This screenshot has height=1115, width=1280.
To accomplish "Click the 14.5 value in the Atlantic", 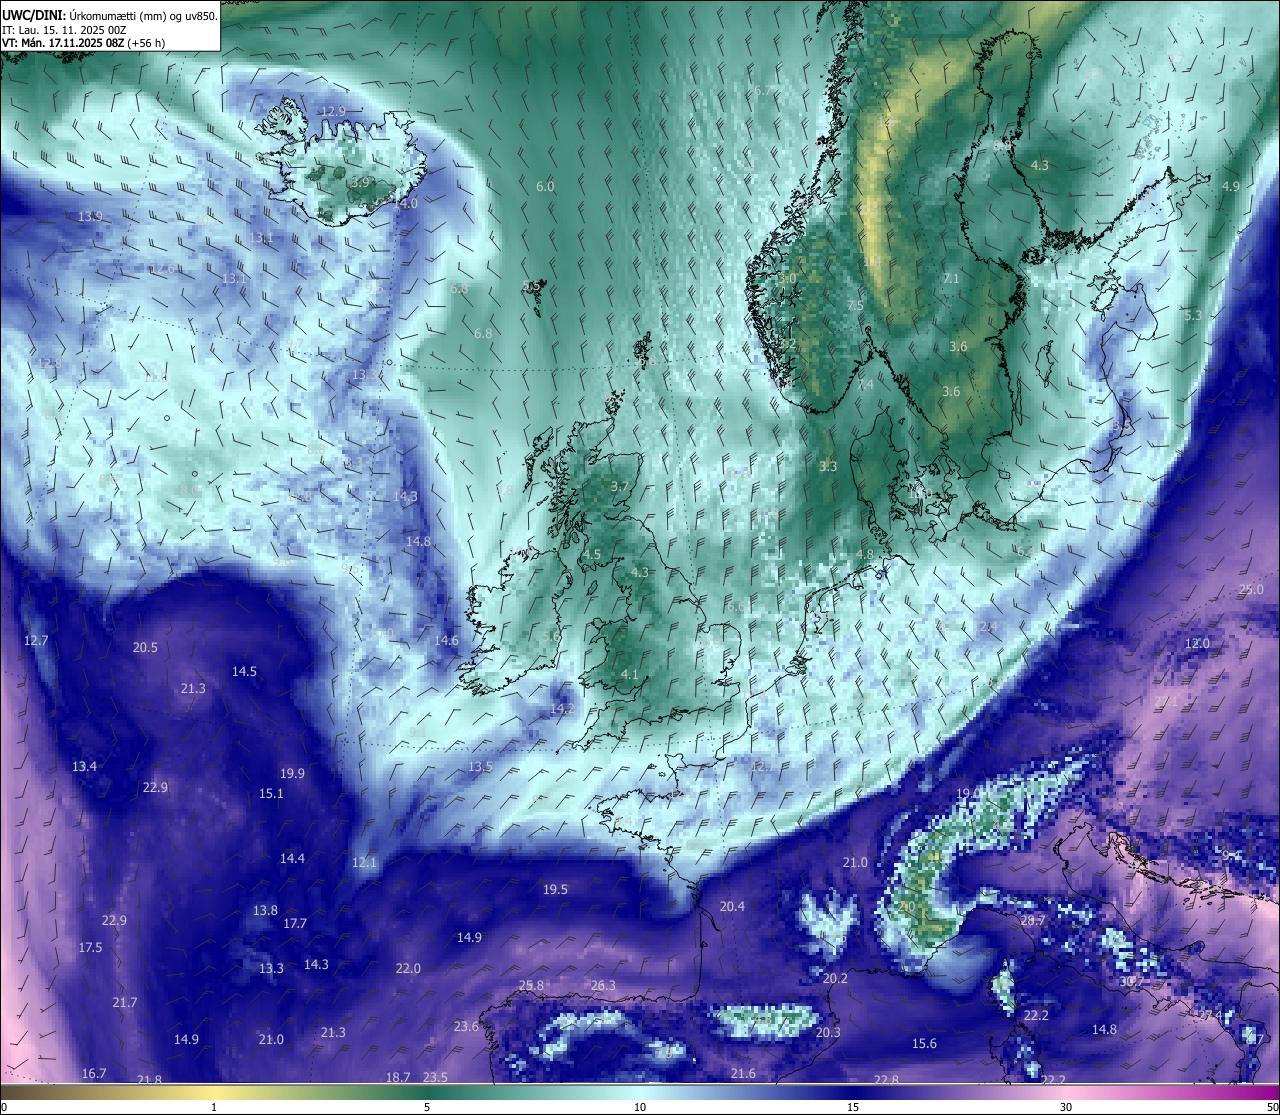I will coord(244,672).
